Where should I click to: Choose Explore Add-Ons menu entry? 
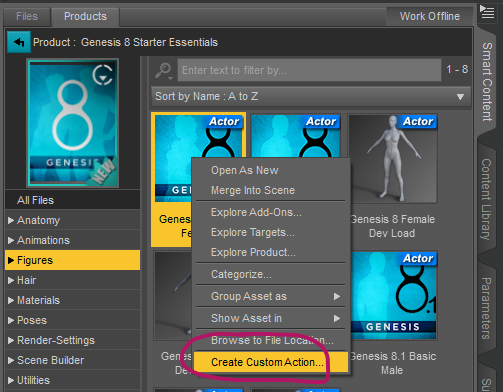(x=271, y=212)
